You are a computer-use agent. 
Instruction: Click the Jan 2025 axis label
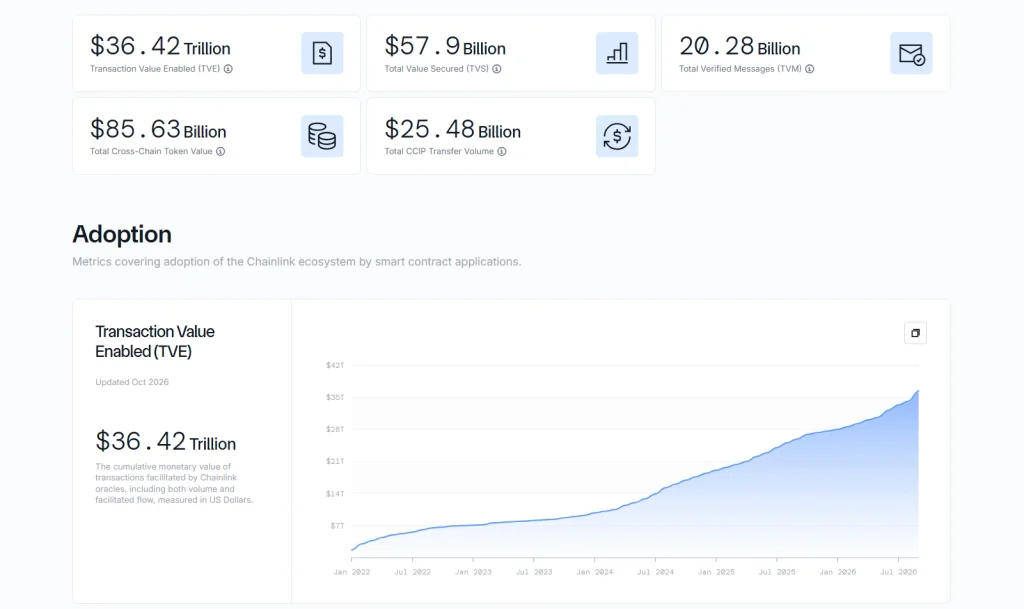coord(716,572)
